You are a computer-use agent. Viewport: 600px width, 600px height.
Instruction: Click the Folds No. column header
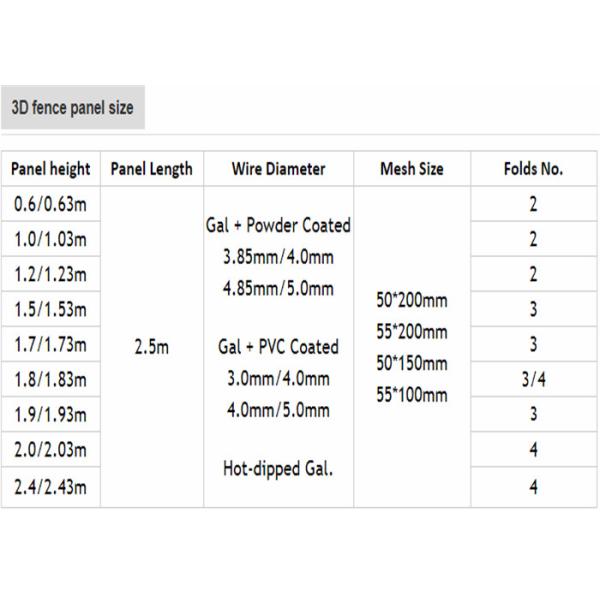[534, 169]
